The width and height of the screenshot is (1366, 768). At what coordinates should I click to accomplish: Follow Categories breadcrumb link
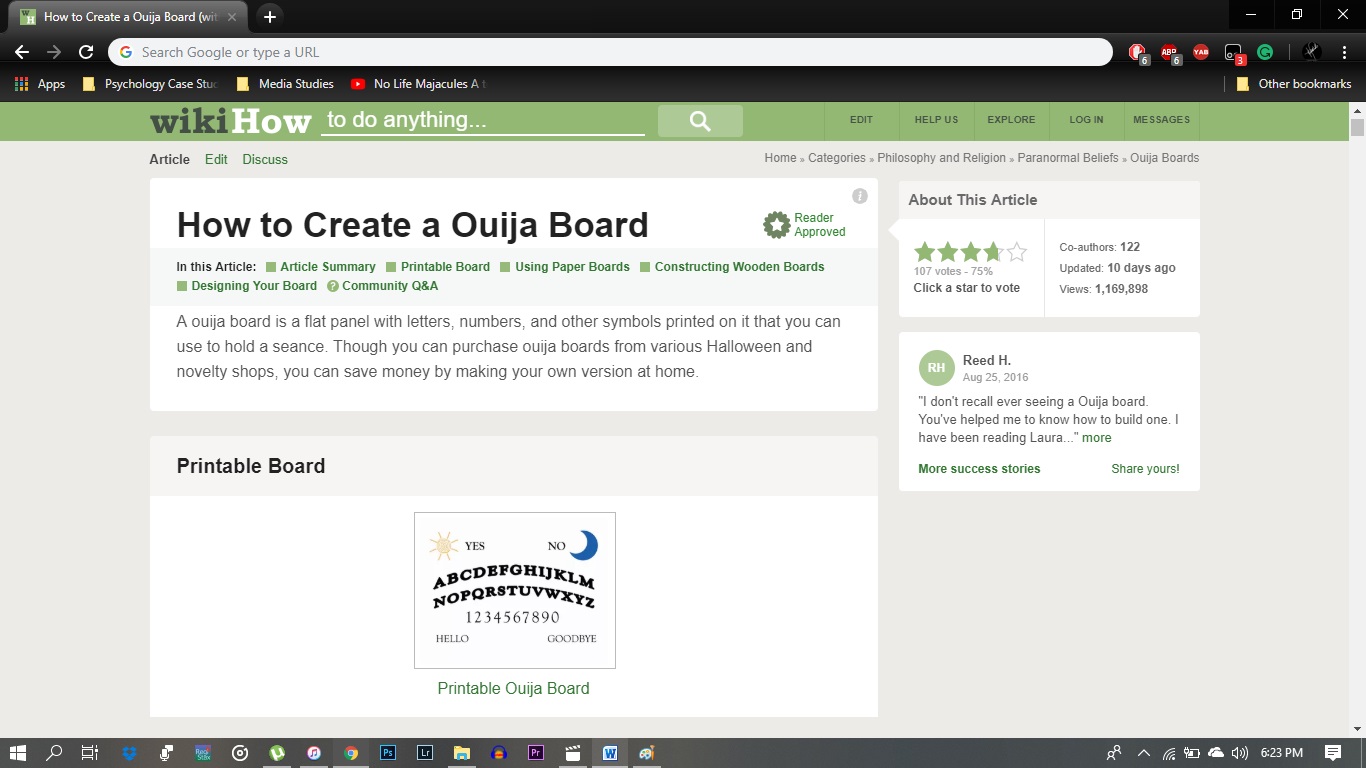(837, 158)
